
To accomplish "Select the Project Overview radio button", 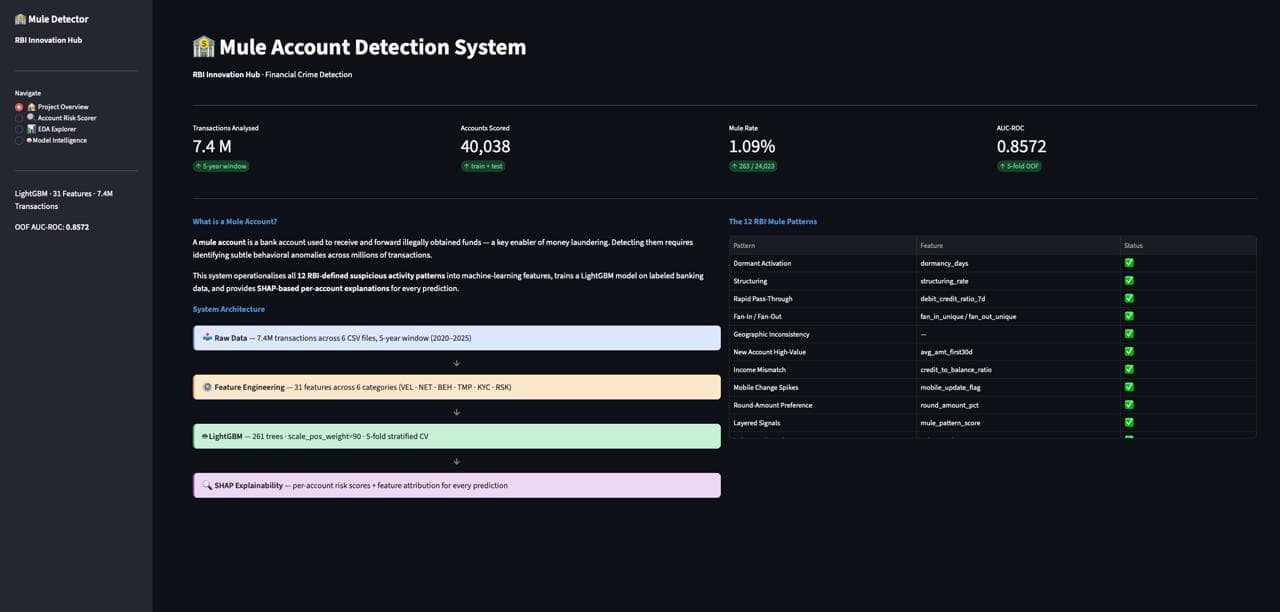I will (x=19, y=107).
